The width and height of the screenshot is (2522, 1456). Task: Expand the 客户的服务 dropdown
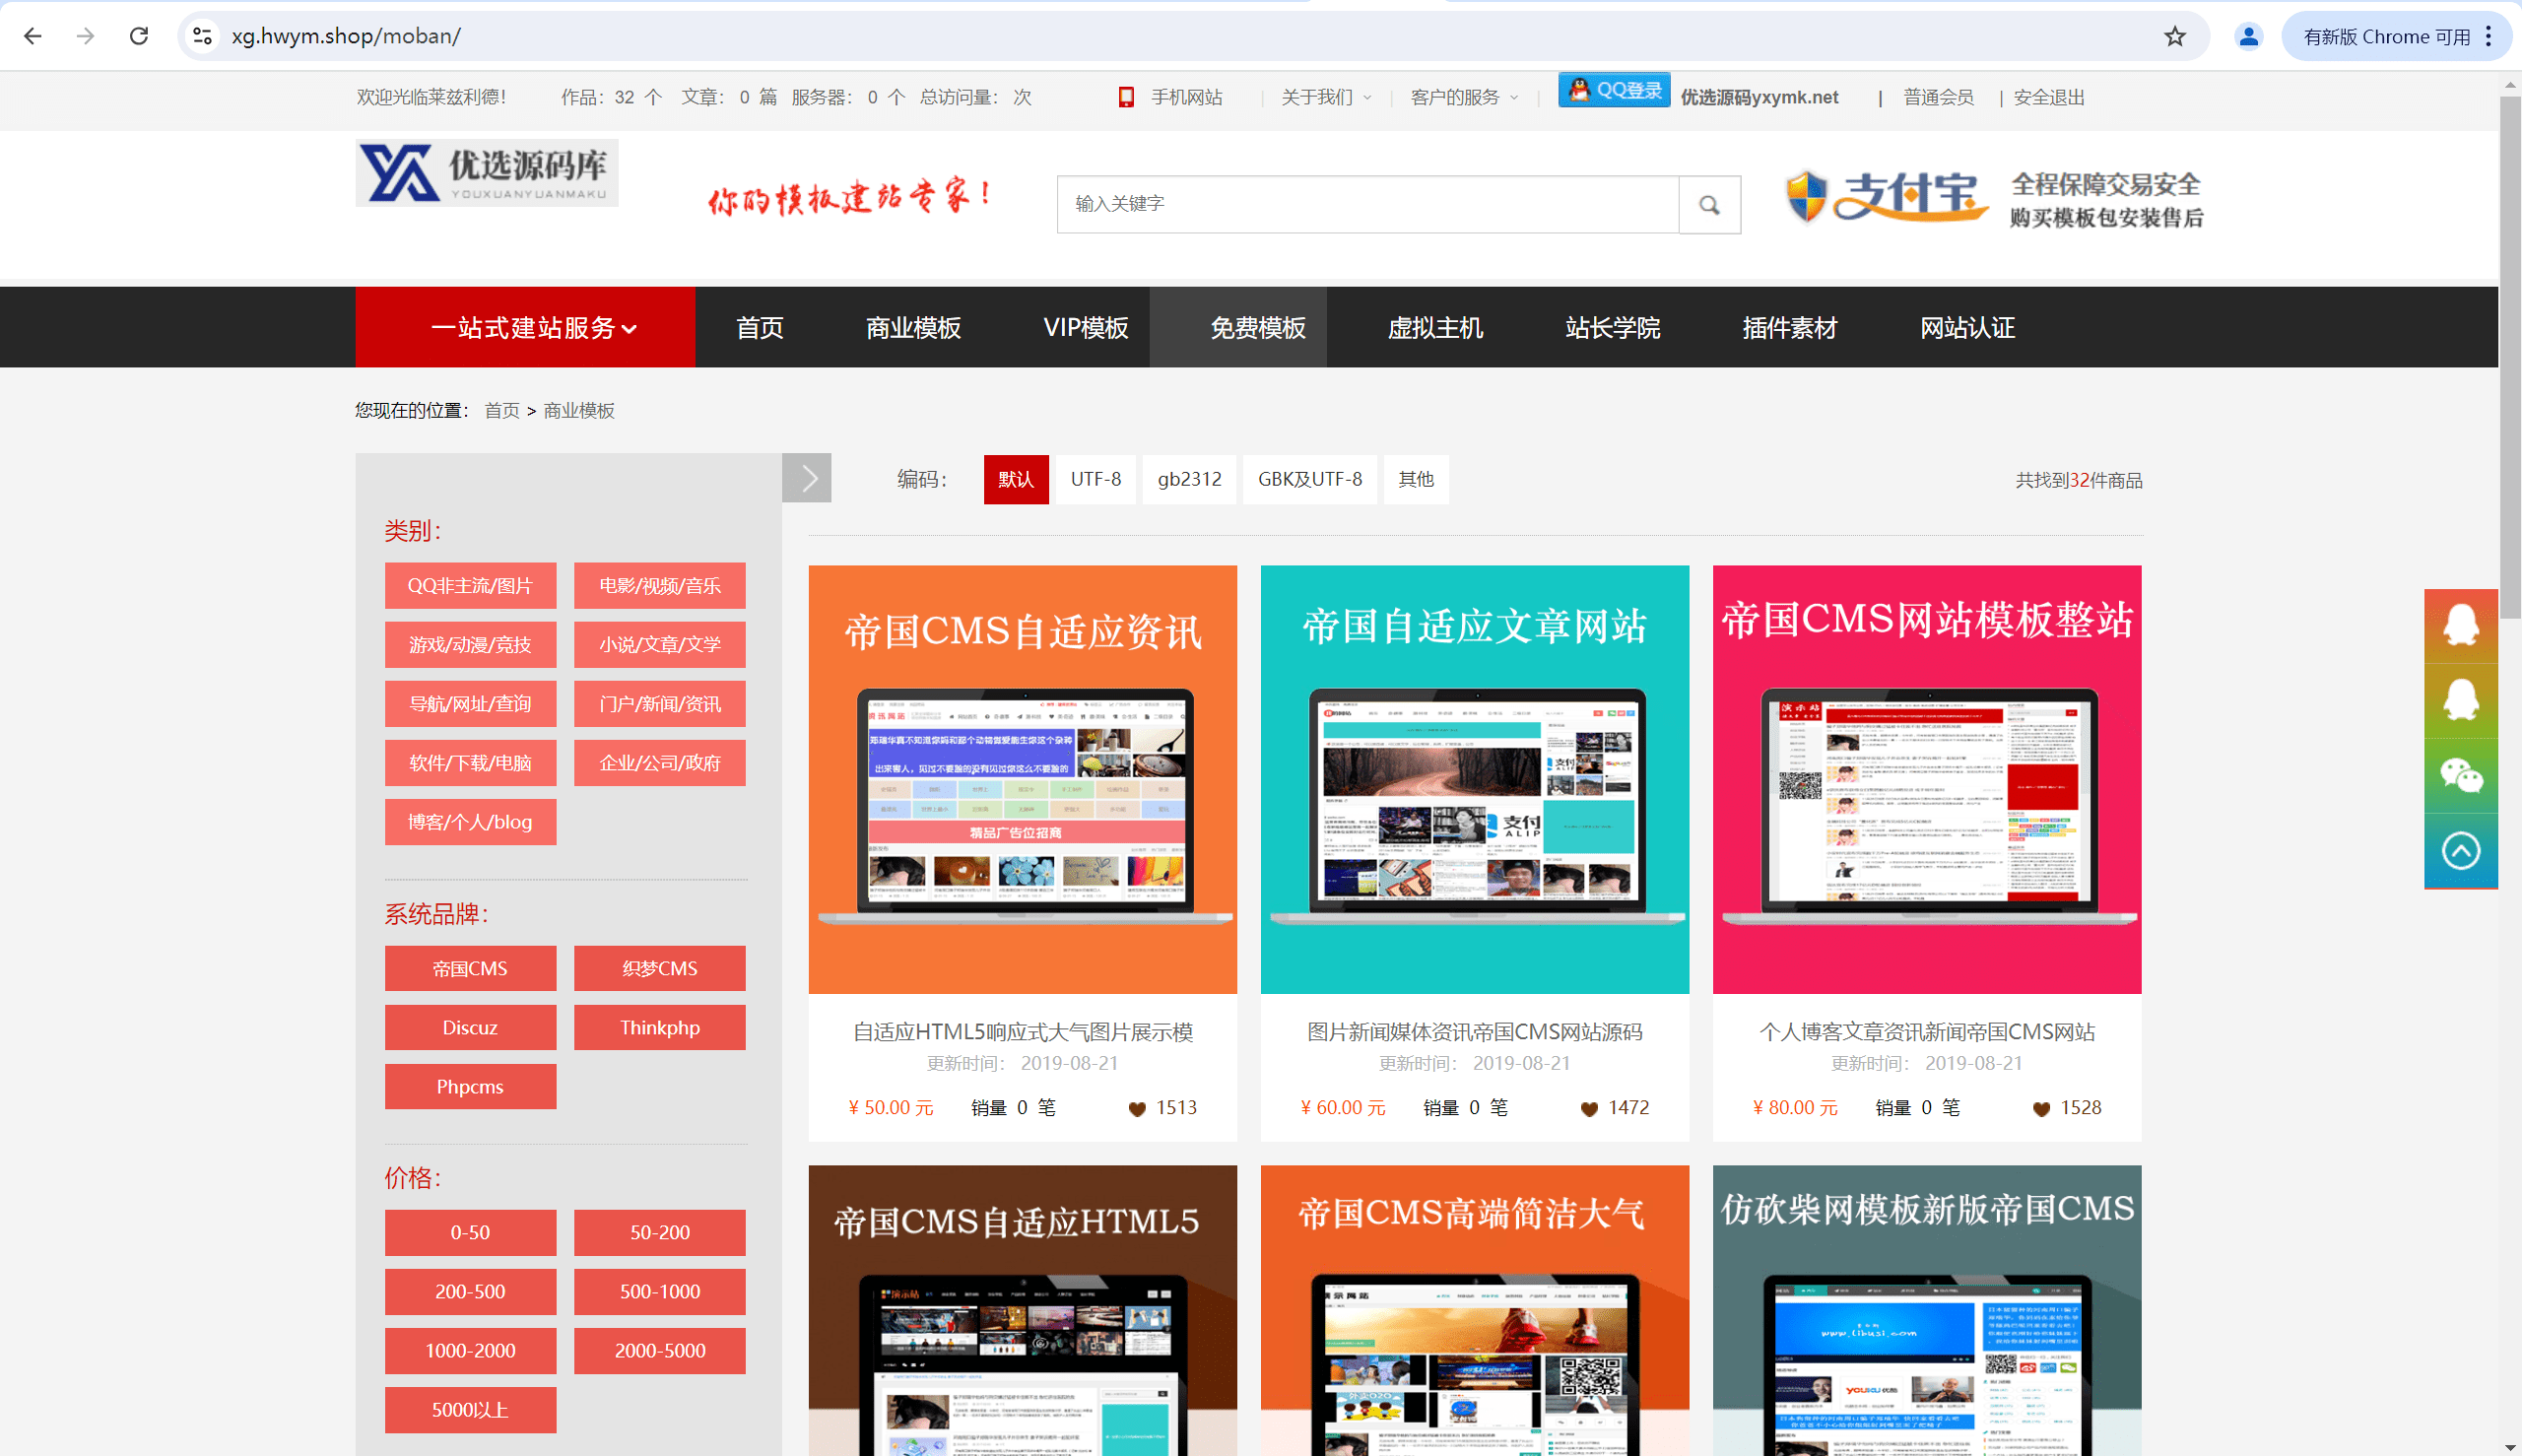tap(1464, 97)
